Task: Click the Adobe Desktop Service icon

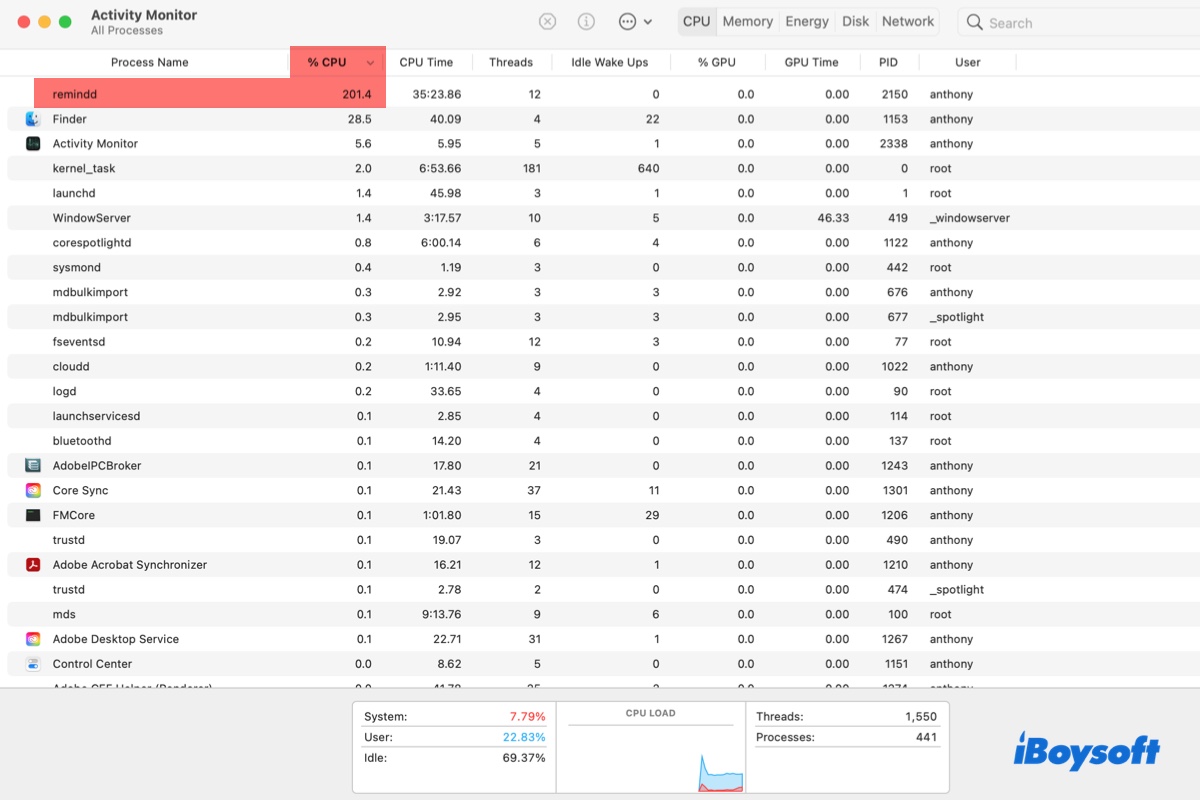Action: tap(33, 639)
